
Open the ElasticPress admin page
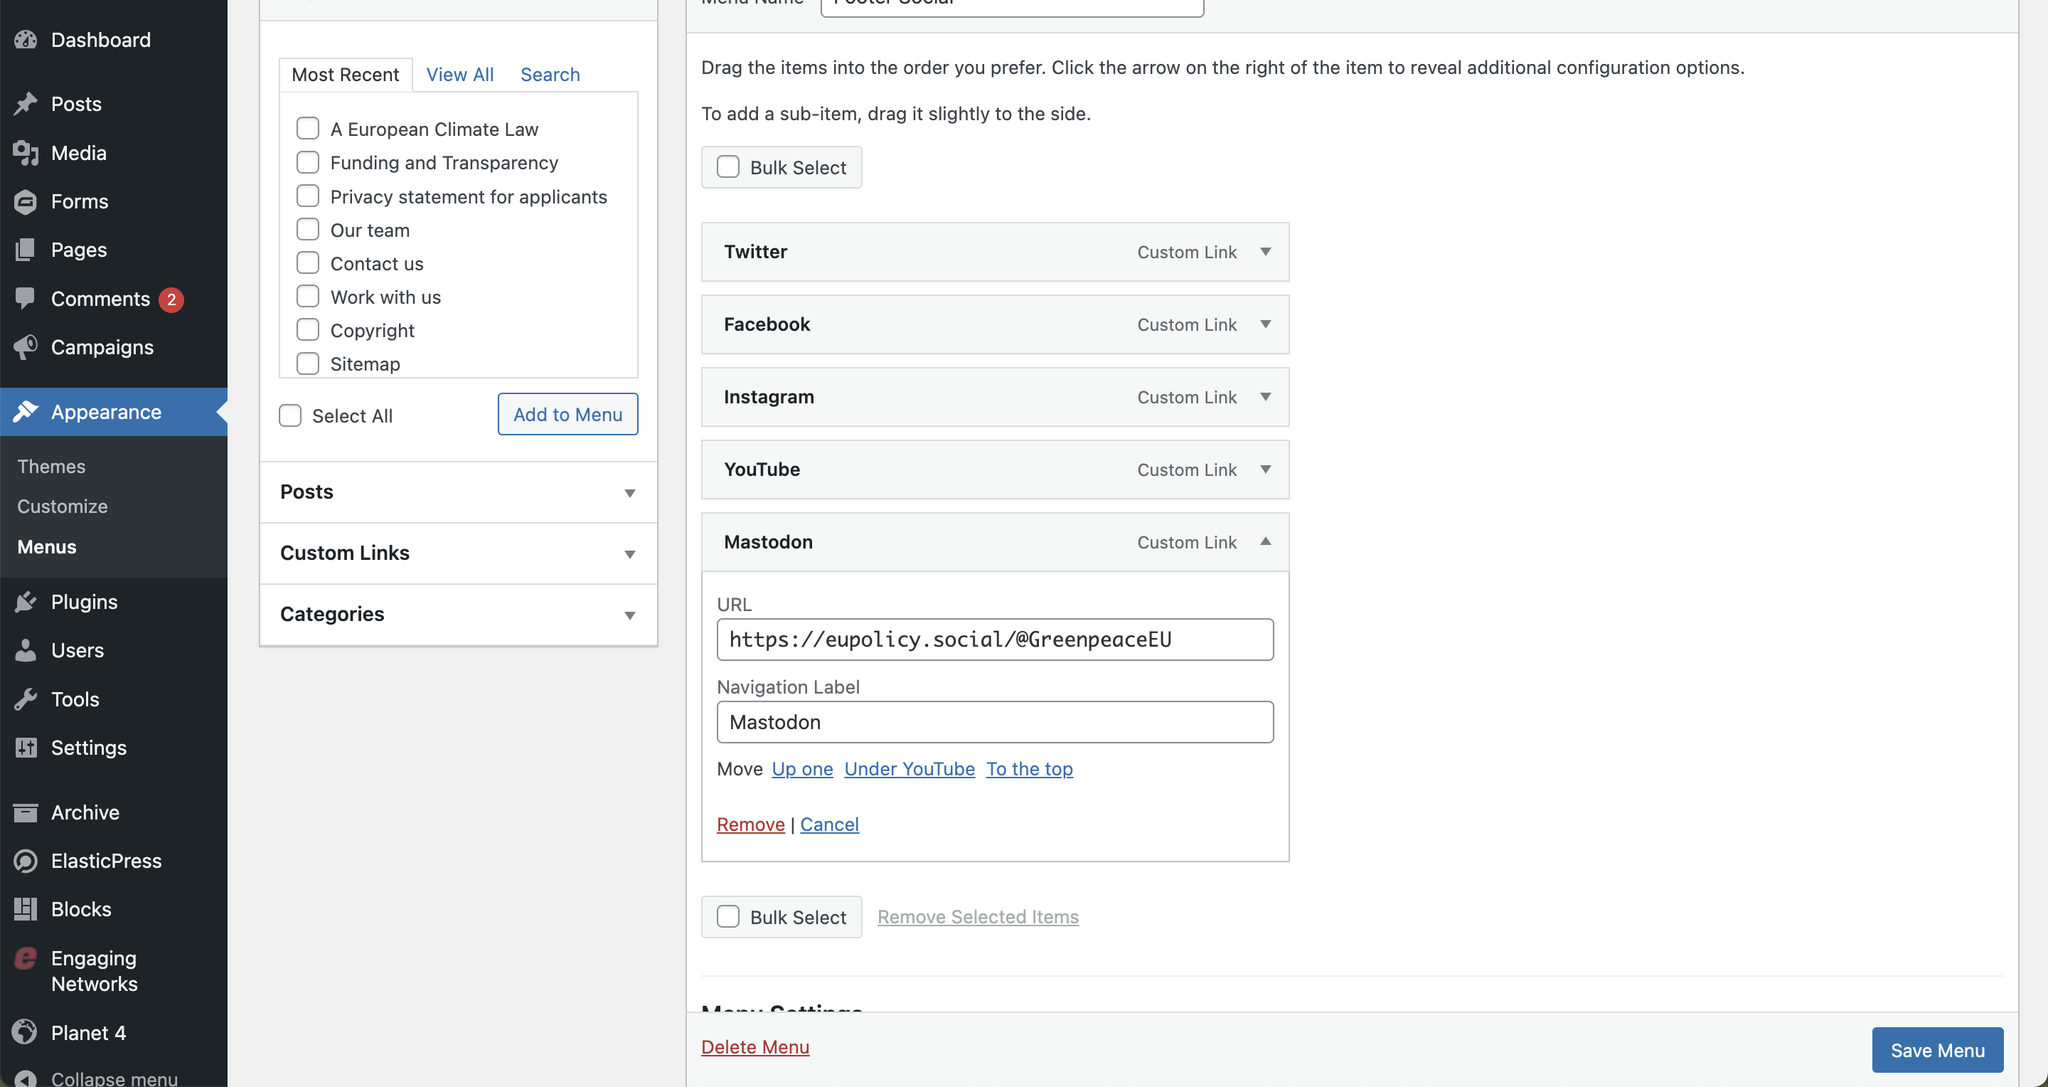[x=106, y=860]
